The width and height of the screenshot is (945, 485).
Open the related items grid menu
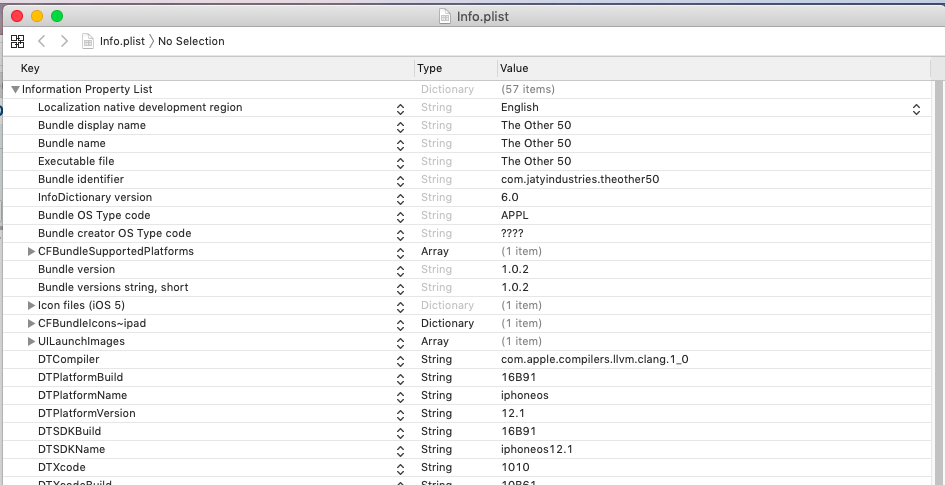pos(17,41)
